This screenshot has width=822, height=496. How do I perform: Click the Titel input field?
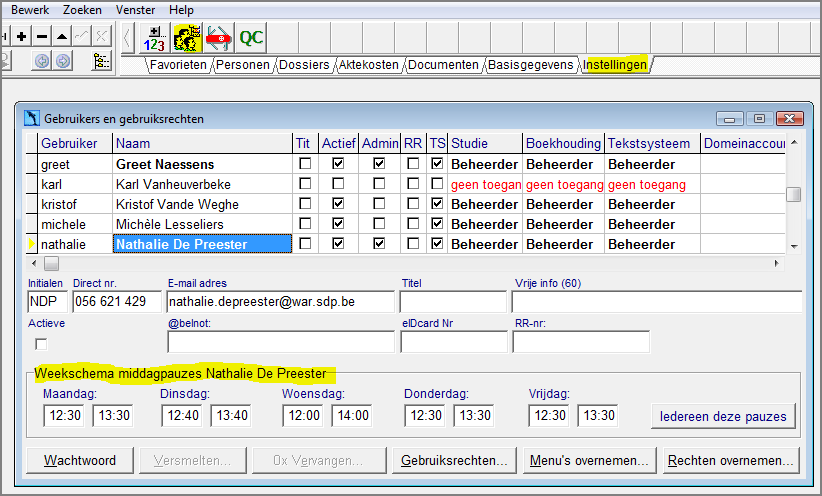[453, 301]
